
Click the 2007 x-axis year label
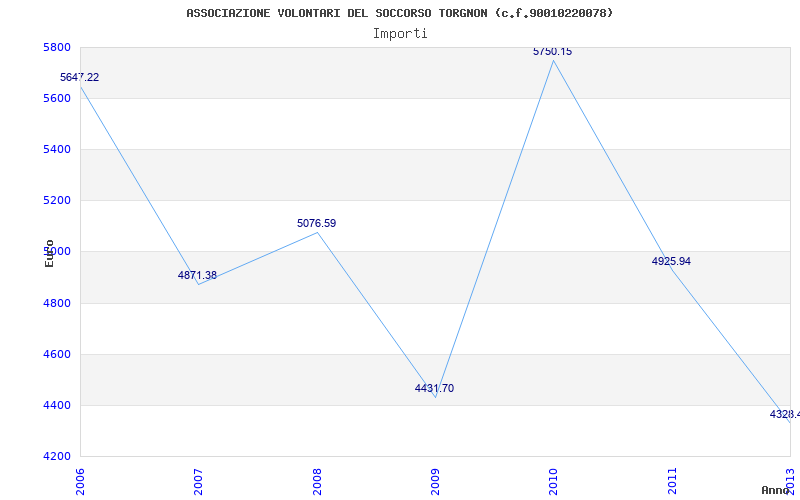coord(198,481)
